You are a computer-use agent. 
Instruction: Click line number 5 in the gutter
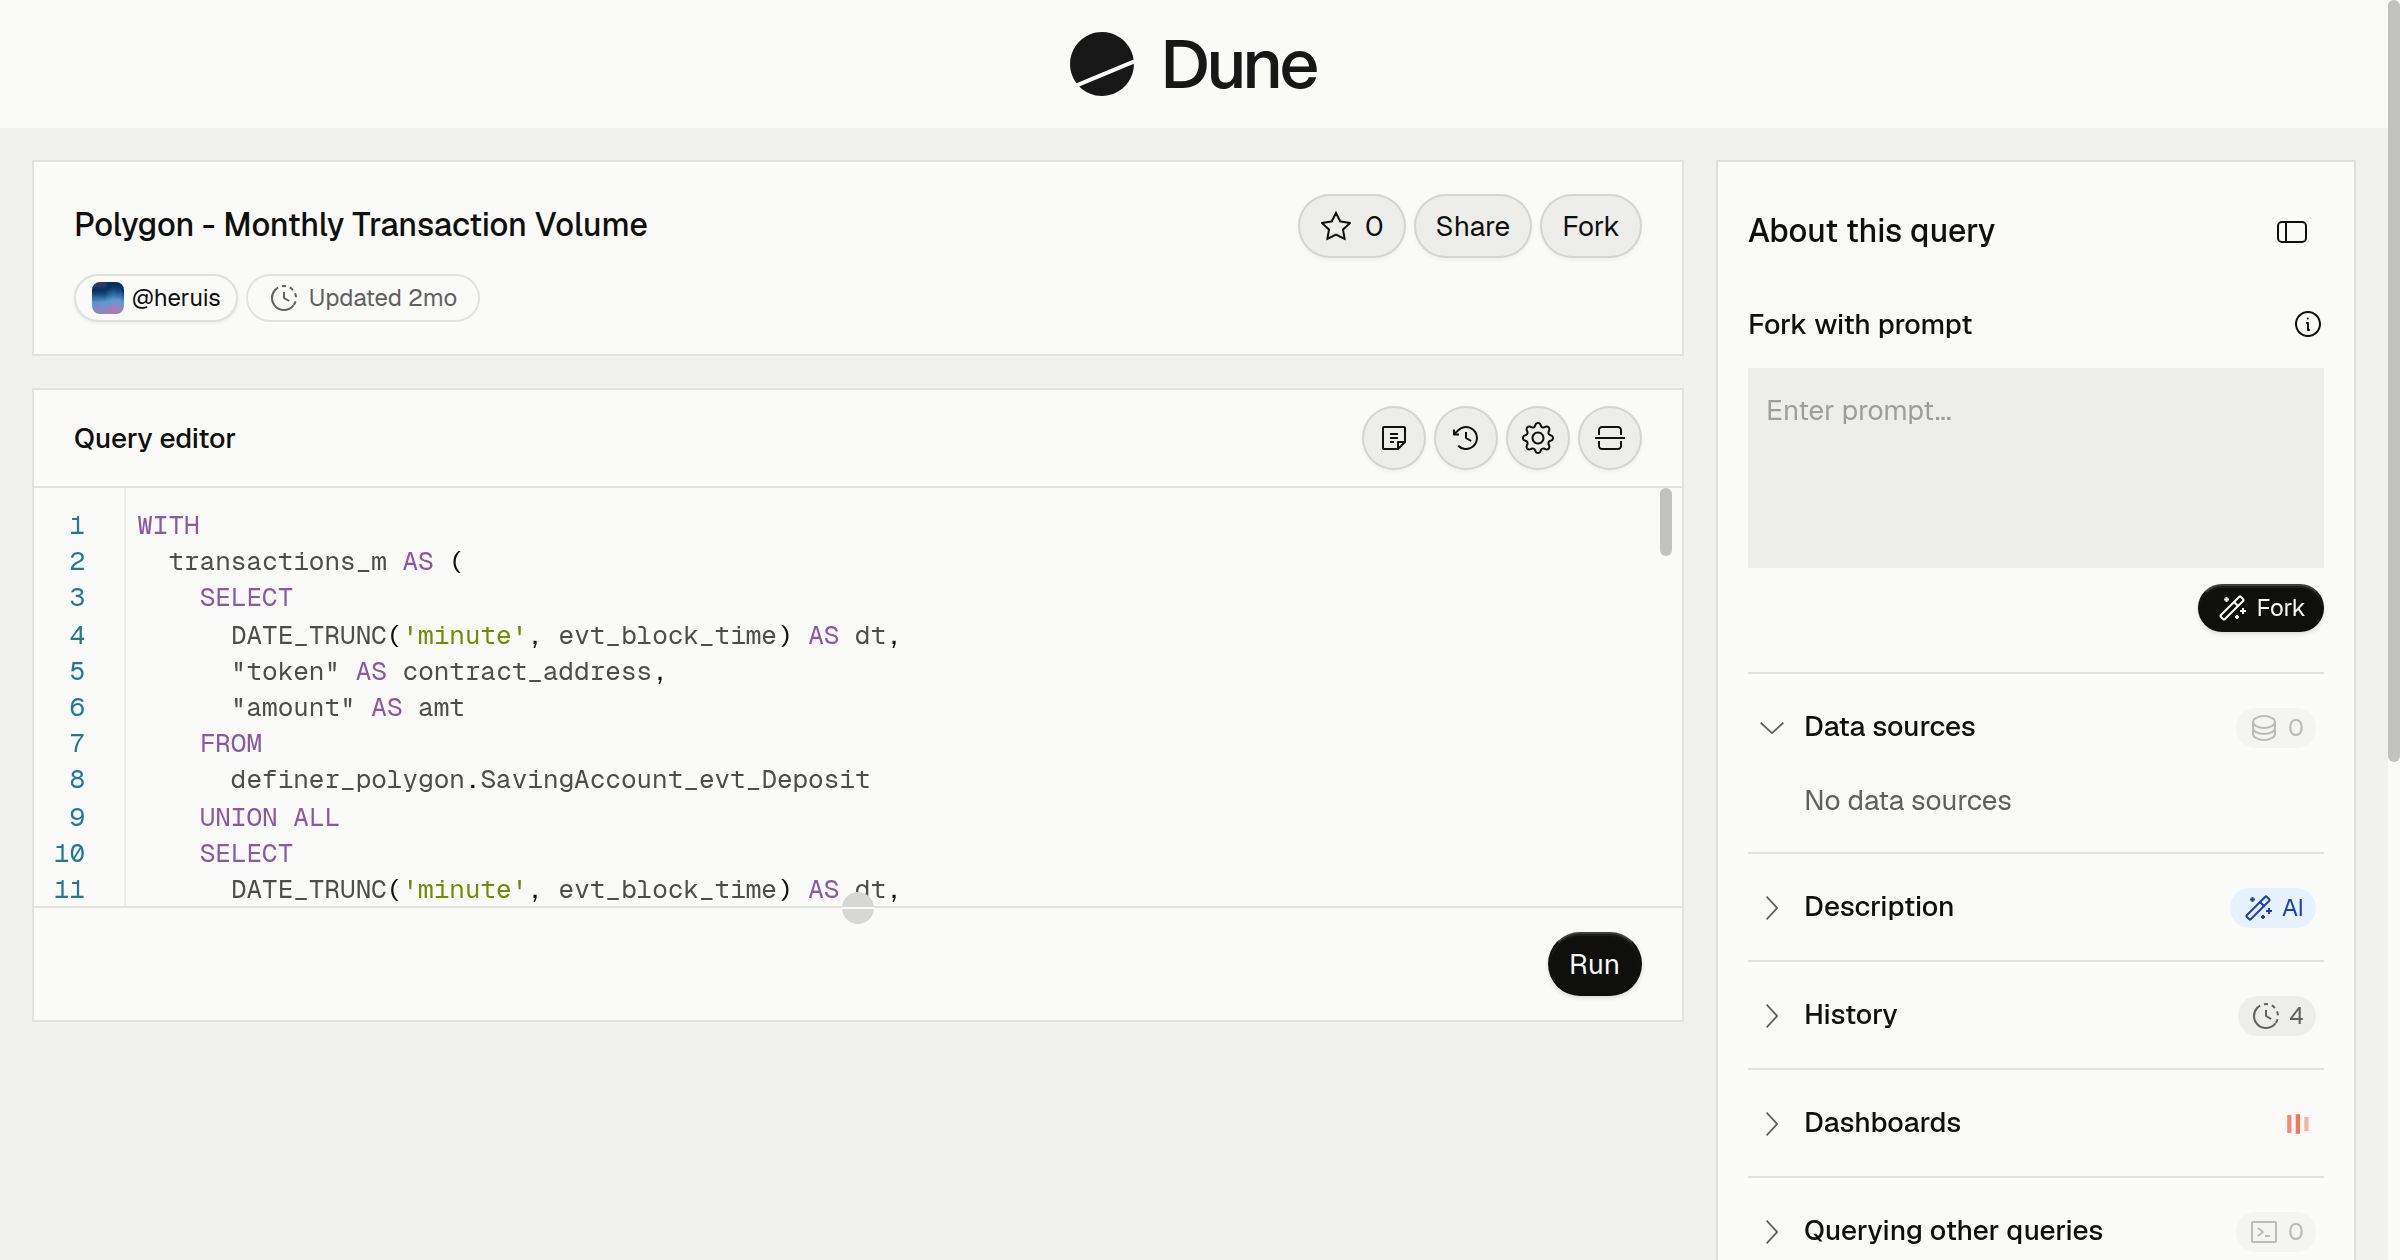(x=77, y=672)
